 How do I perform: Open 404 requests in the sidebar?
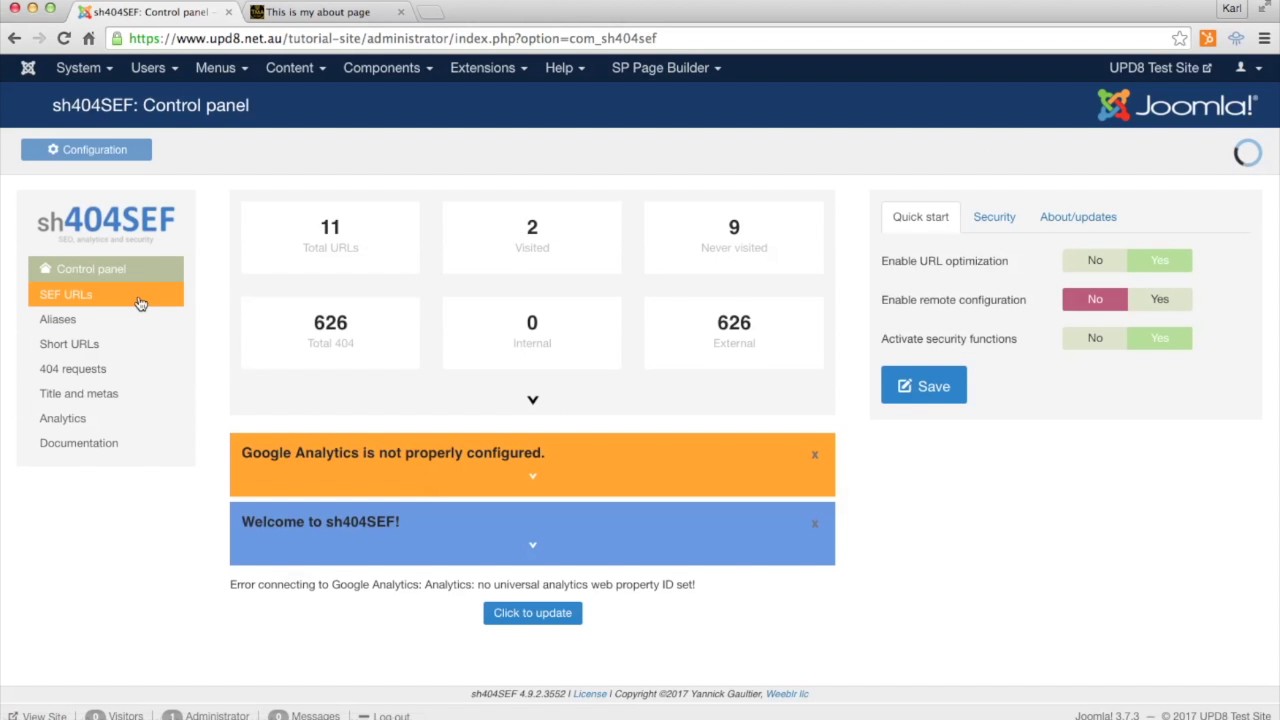(73, 369)
